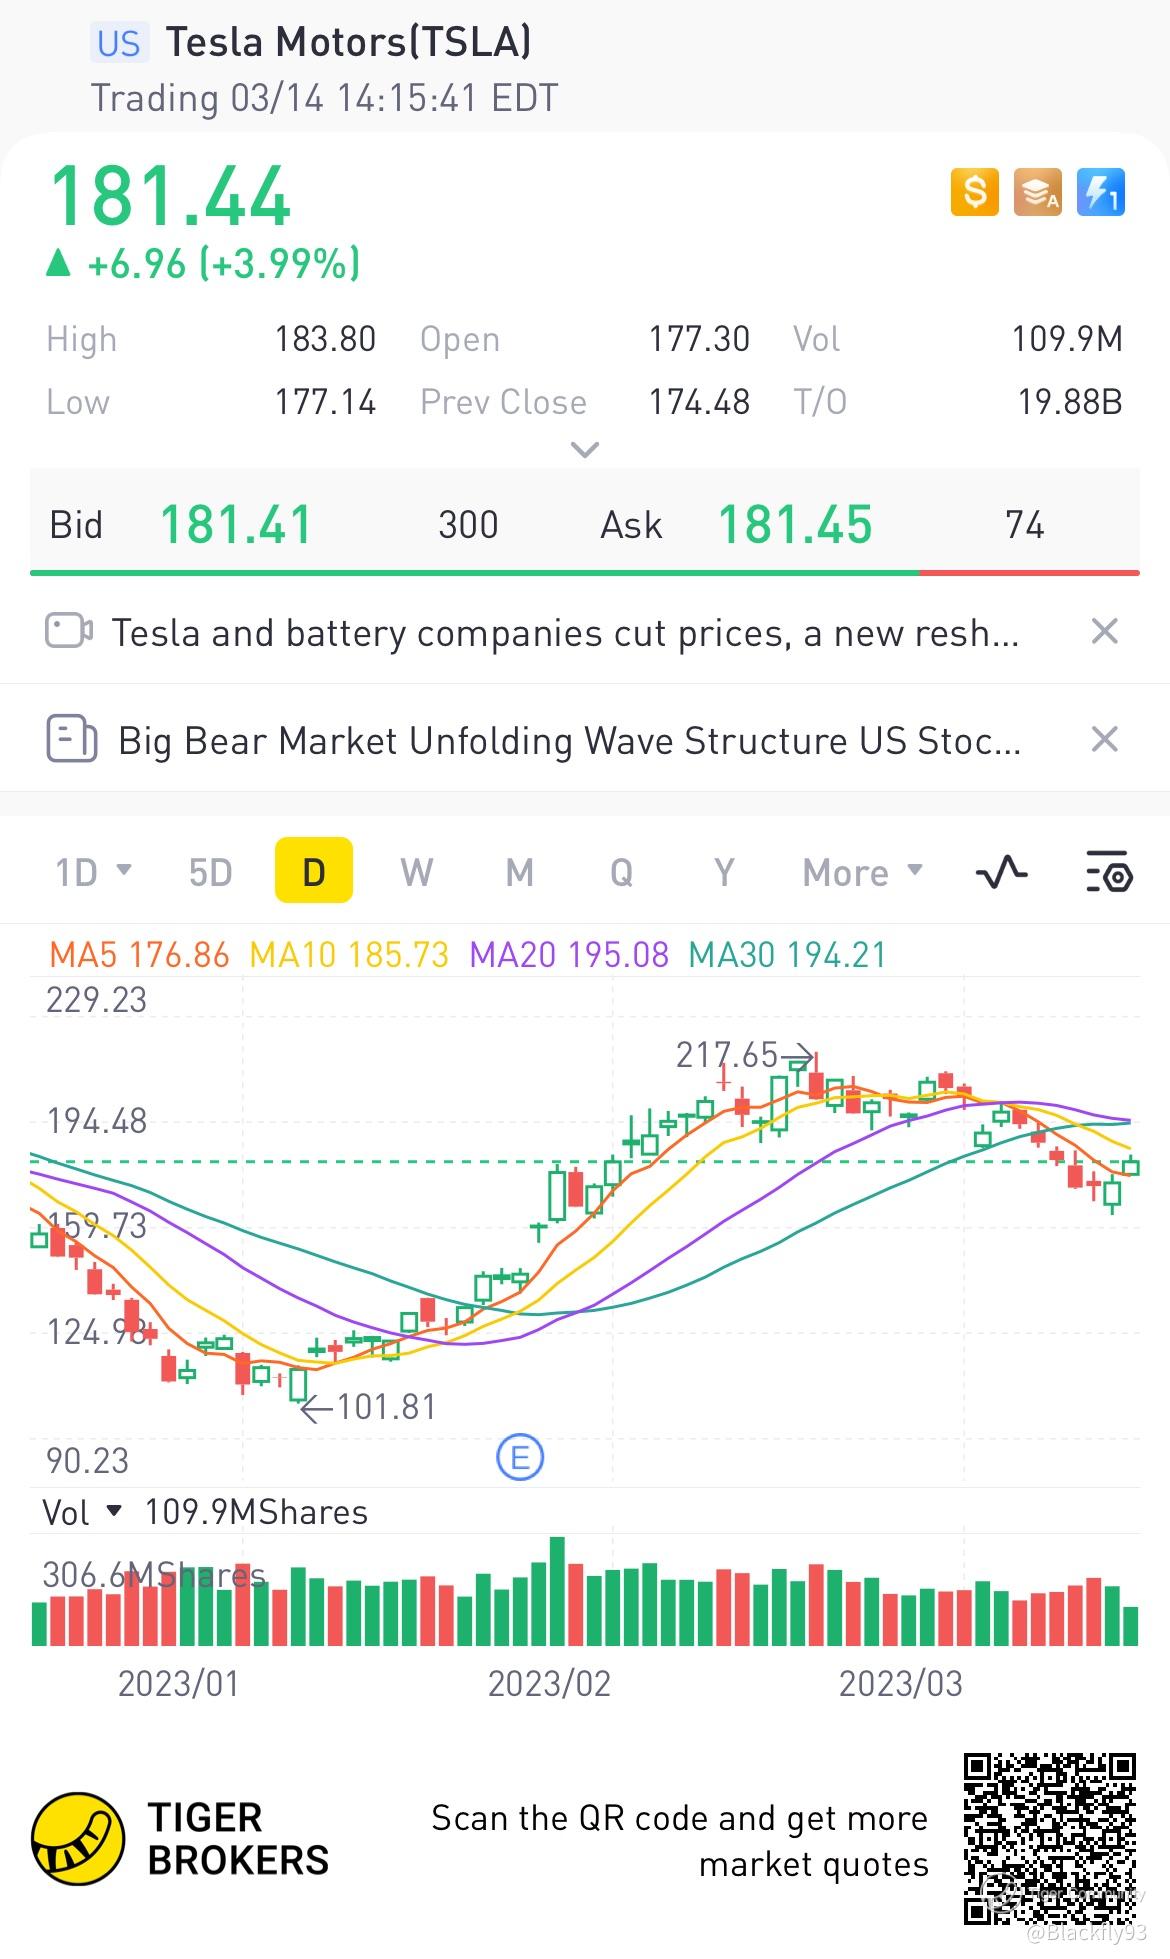
Task: Expand the quote details chevron
Action: point(584,449)
